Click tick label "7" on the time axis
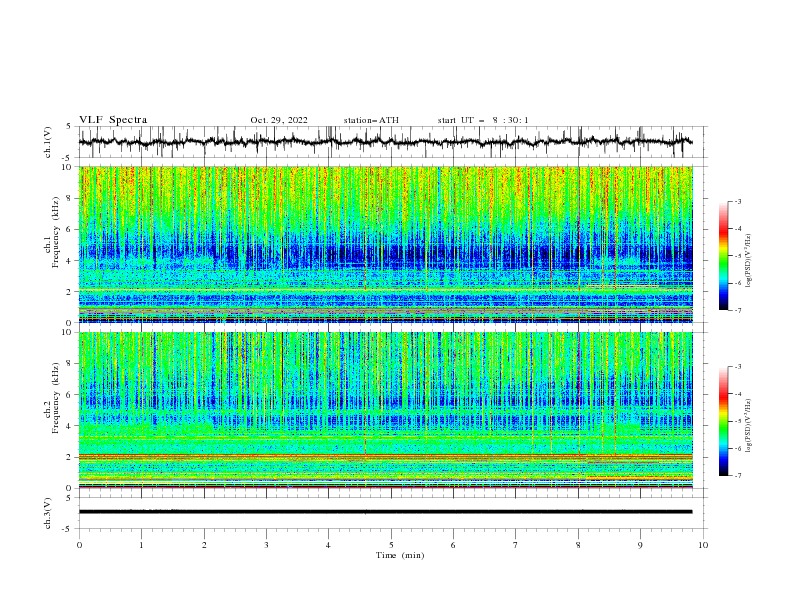This screenshot has width=792, height=612. click(x=516, y=545)
